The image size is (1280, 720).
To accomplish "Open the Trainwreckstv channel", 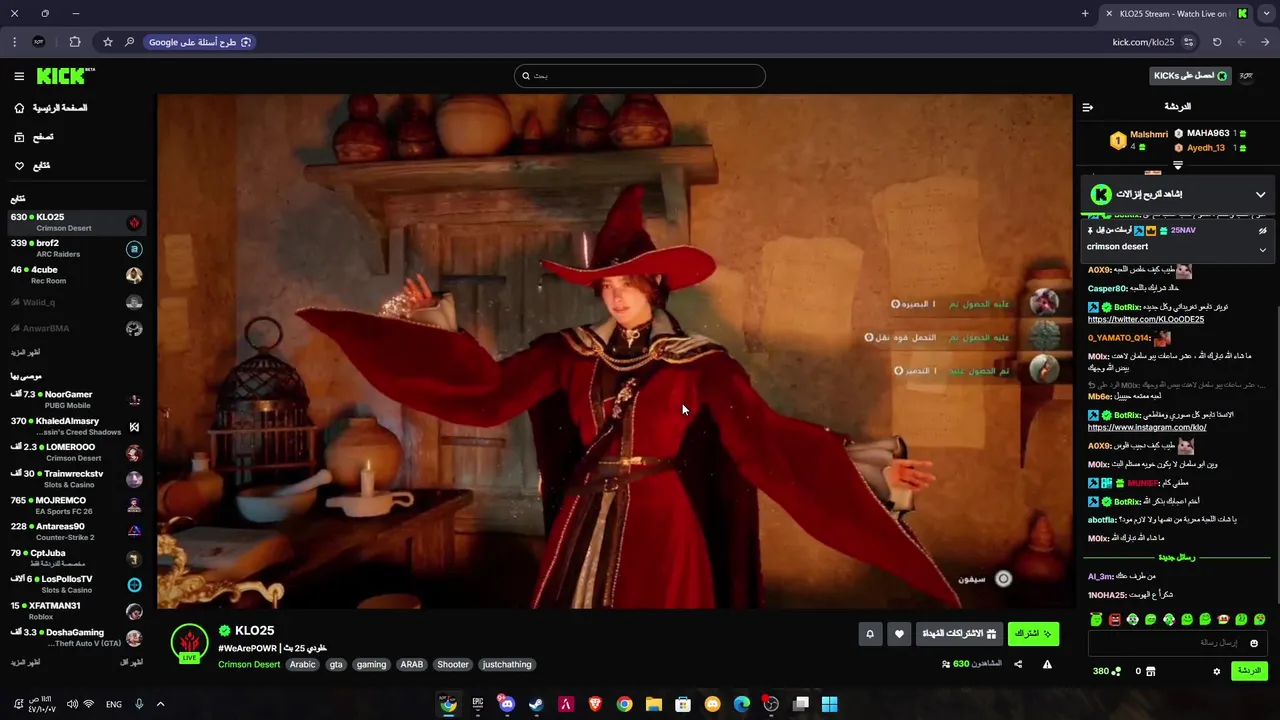I will point(77,479).
